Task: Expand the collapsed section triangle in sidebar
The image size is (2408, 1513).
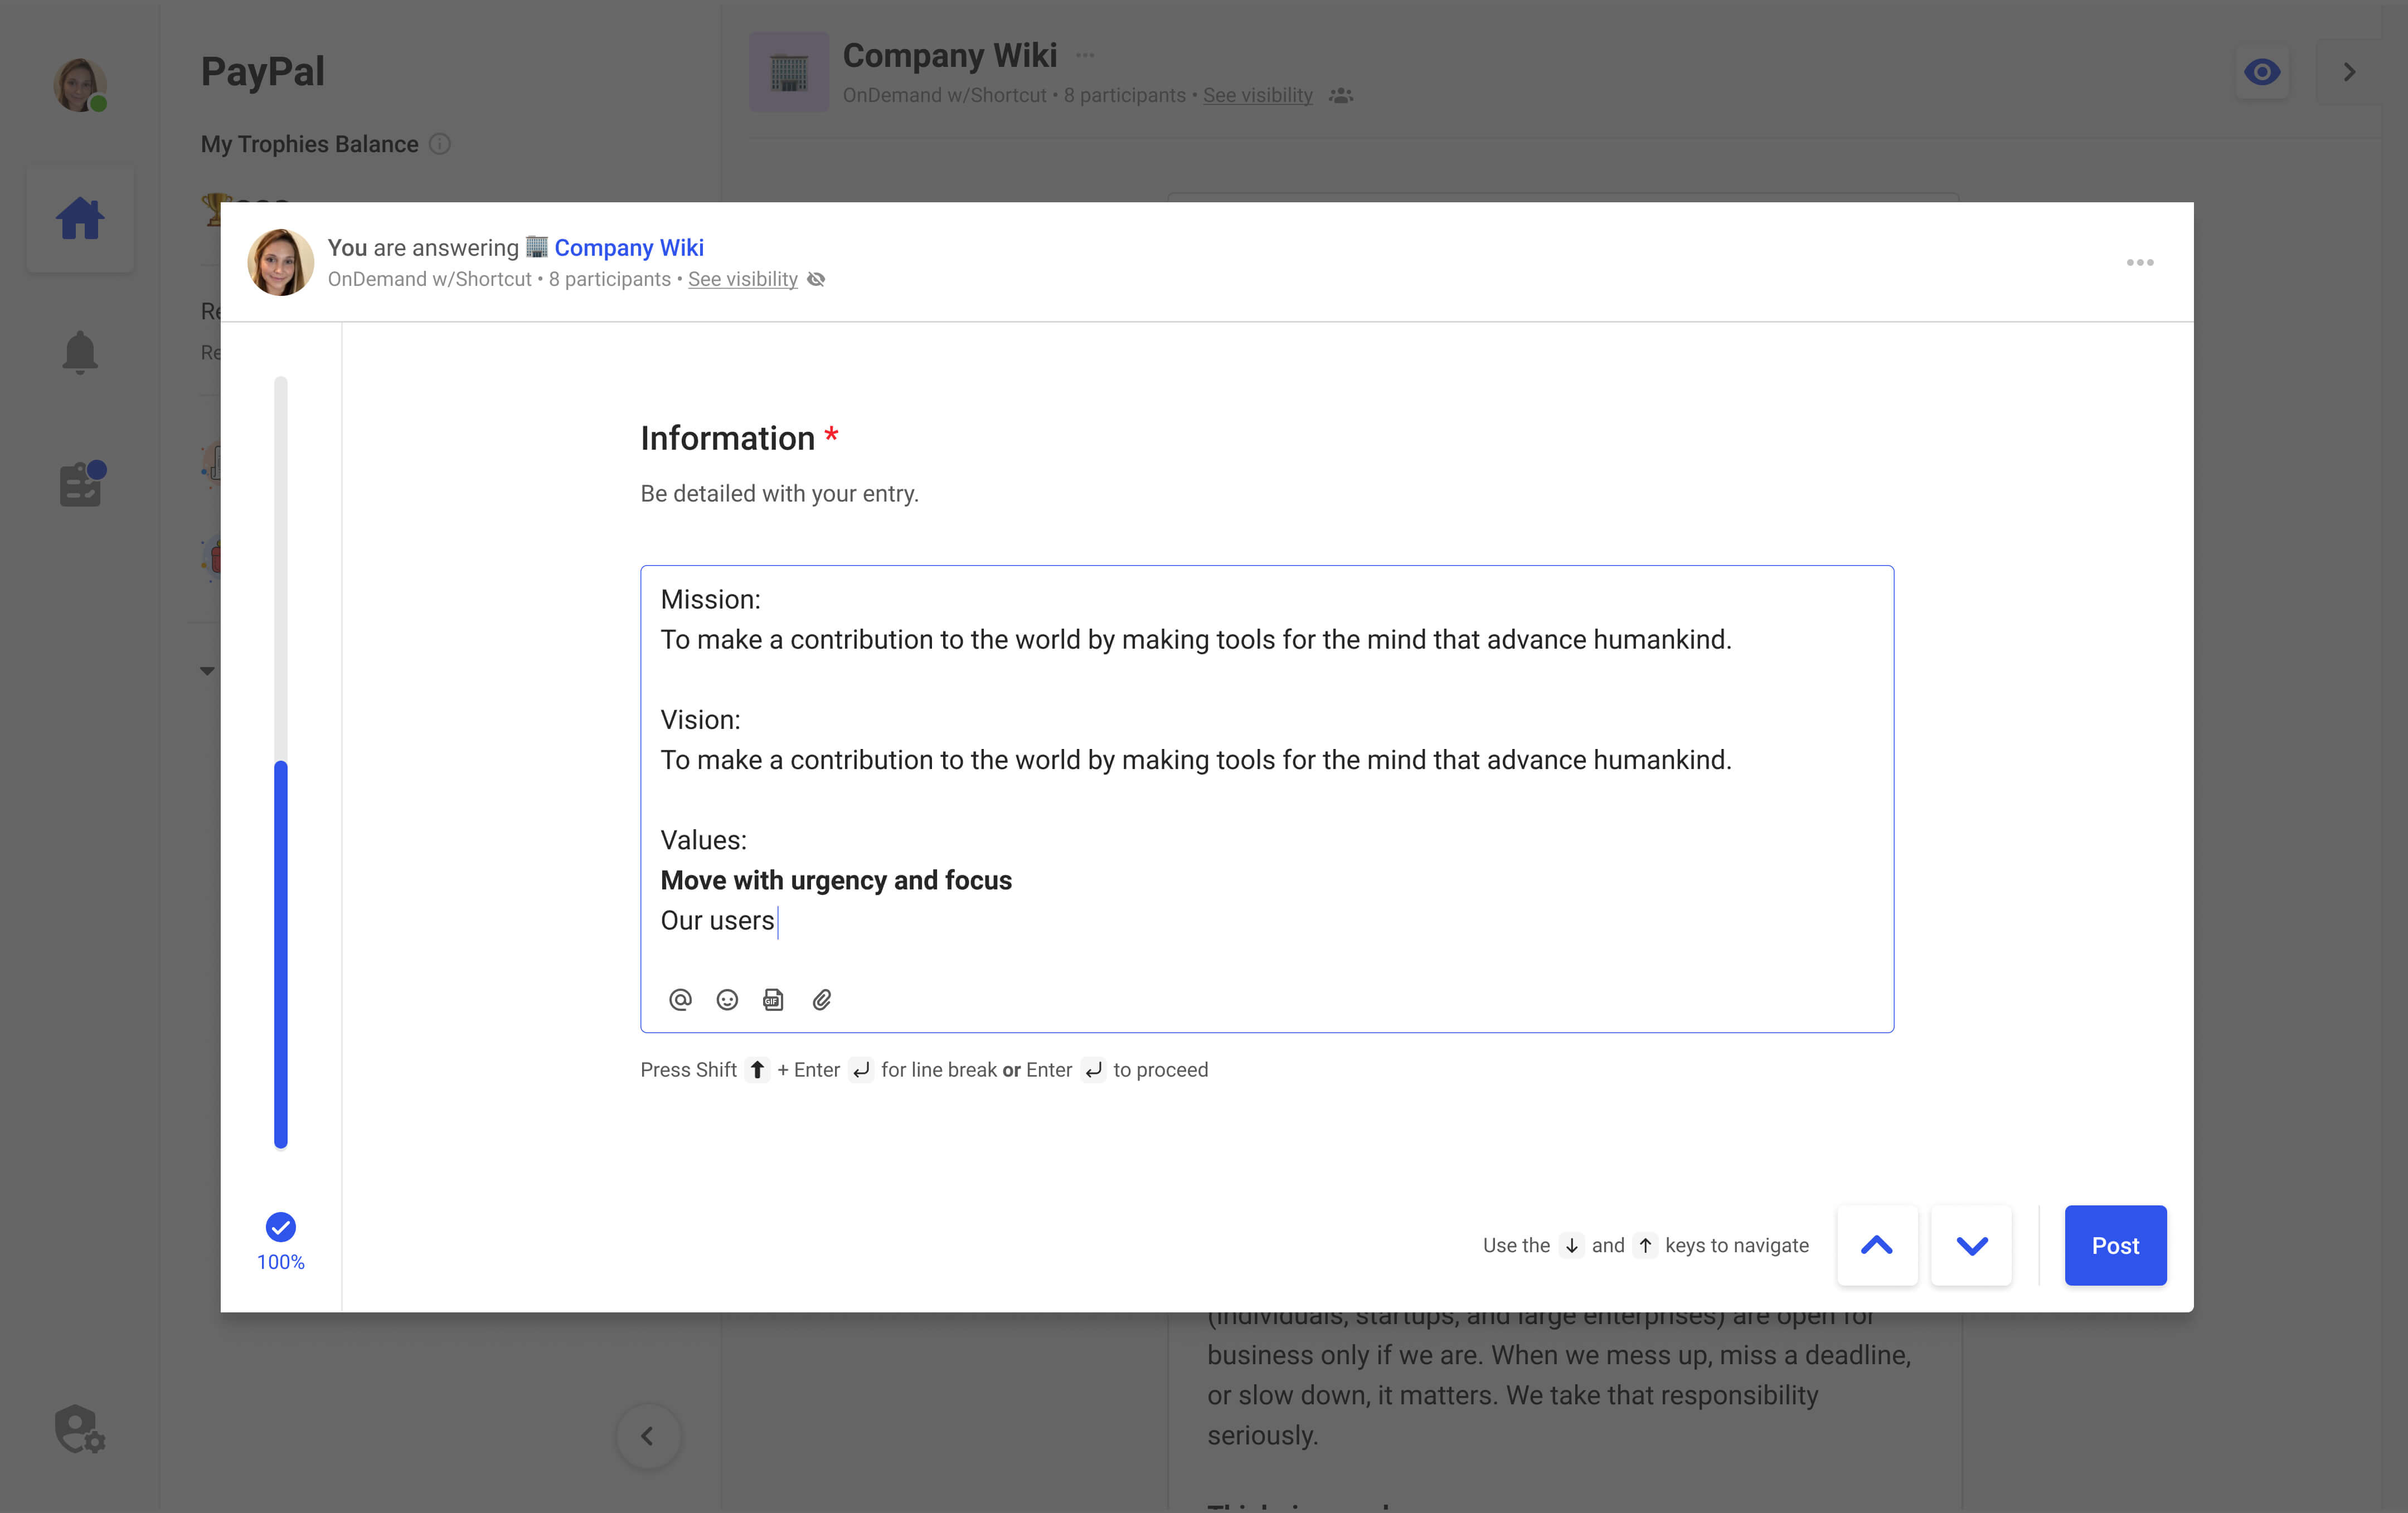Action: click(x=207, y=671)
